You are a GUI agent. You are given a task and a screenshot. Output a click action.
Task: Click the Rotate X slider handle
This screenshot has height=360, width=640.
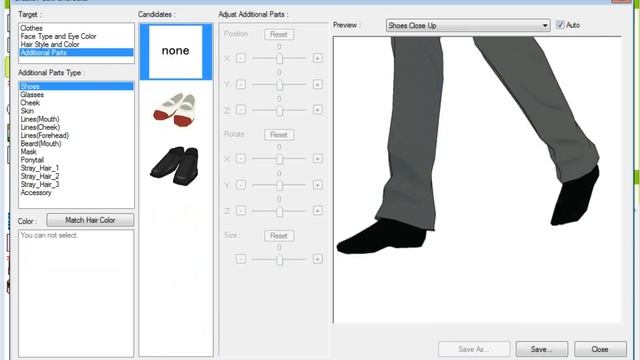(280, 159)
